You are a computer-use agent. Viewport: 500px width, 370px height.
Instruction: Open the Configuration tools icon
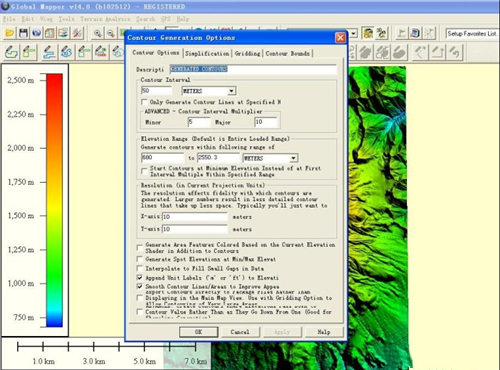pyautogui.click(x=77, y=33)
